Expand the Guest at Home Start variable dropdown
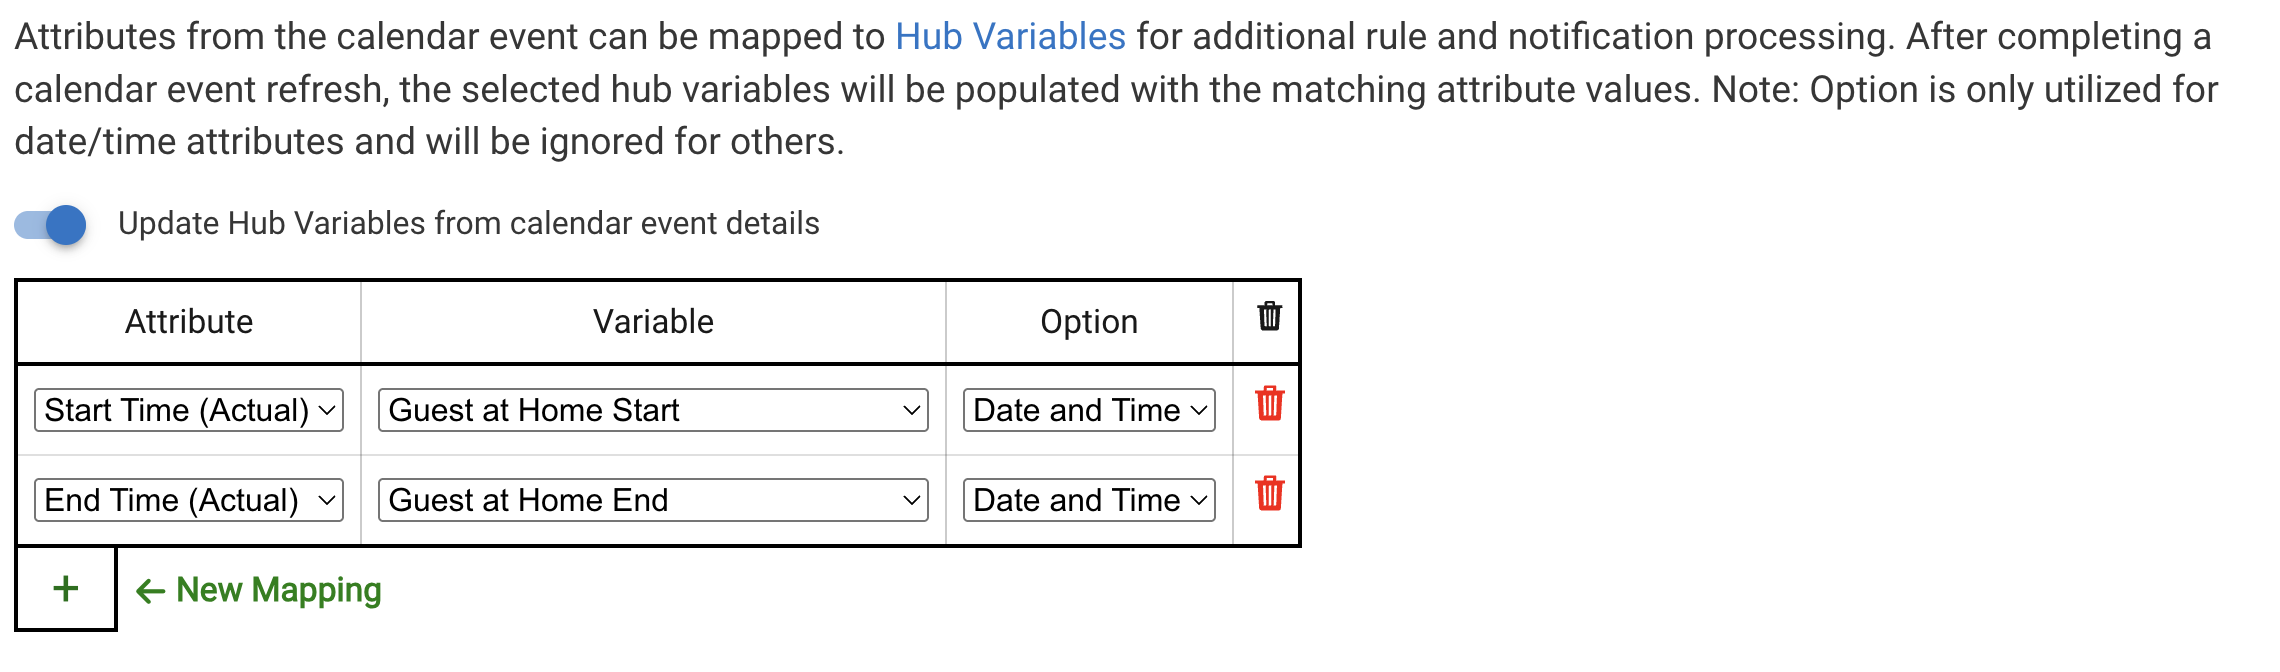The height and width of the screenshot is (672, 2280). click(653, 411)
